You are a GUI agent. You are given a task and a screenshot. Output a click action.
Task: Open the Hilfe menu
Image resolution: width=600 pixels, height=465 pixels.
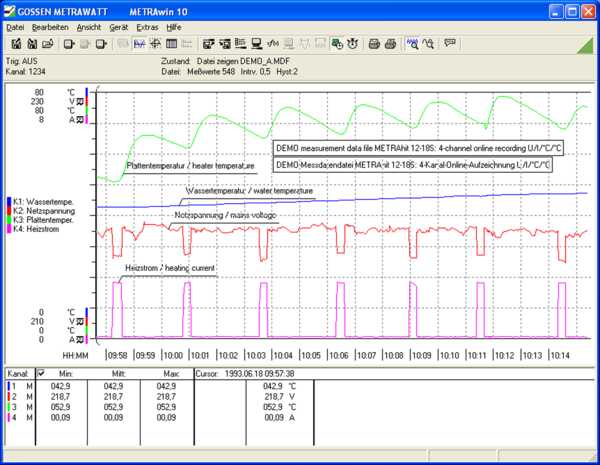pos(175,27)
